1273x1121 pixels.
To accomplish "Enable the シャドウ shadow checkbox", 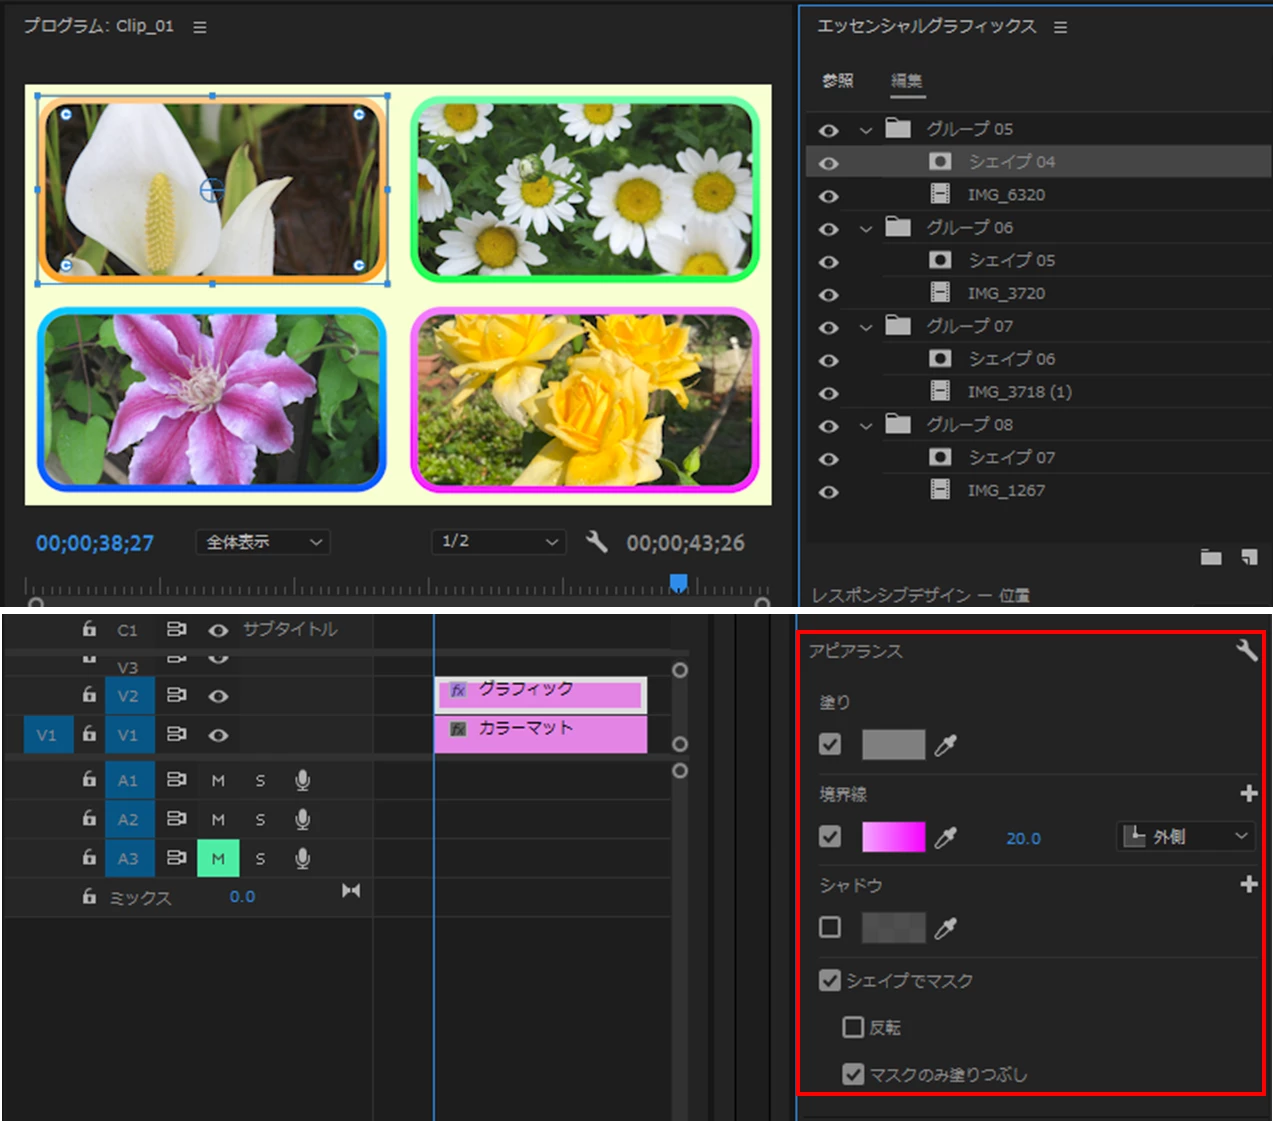I will 830,927.
